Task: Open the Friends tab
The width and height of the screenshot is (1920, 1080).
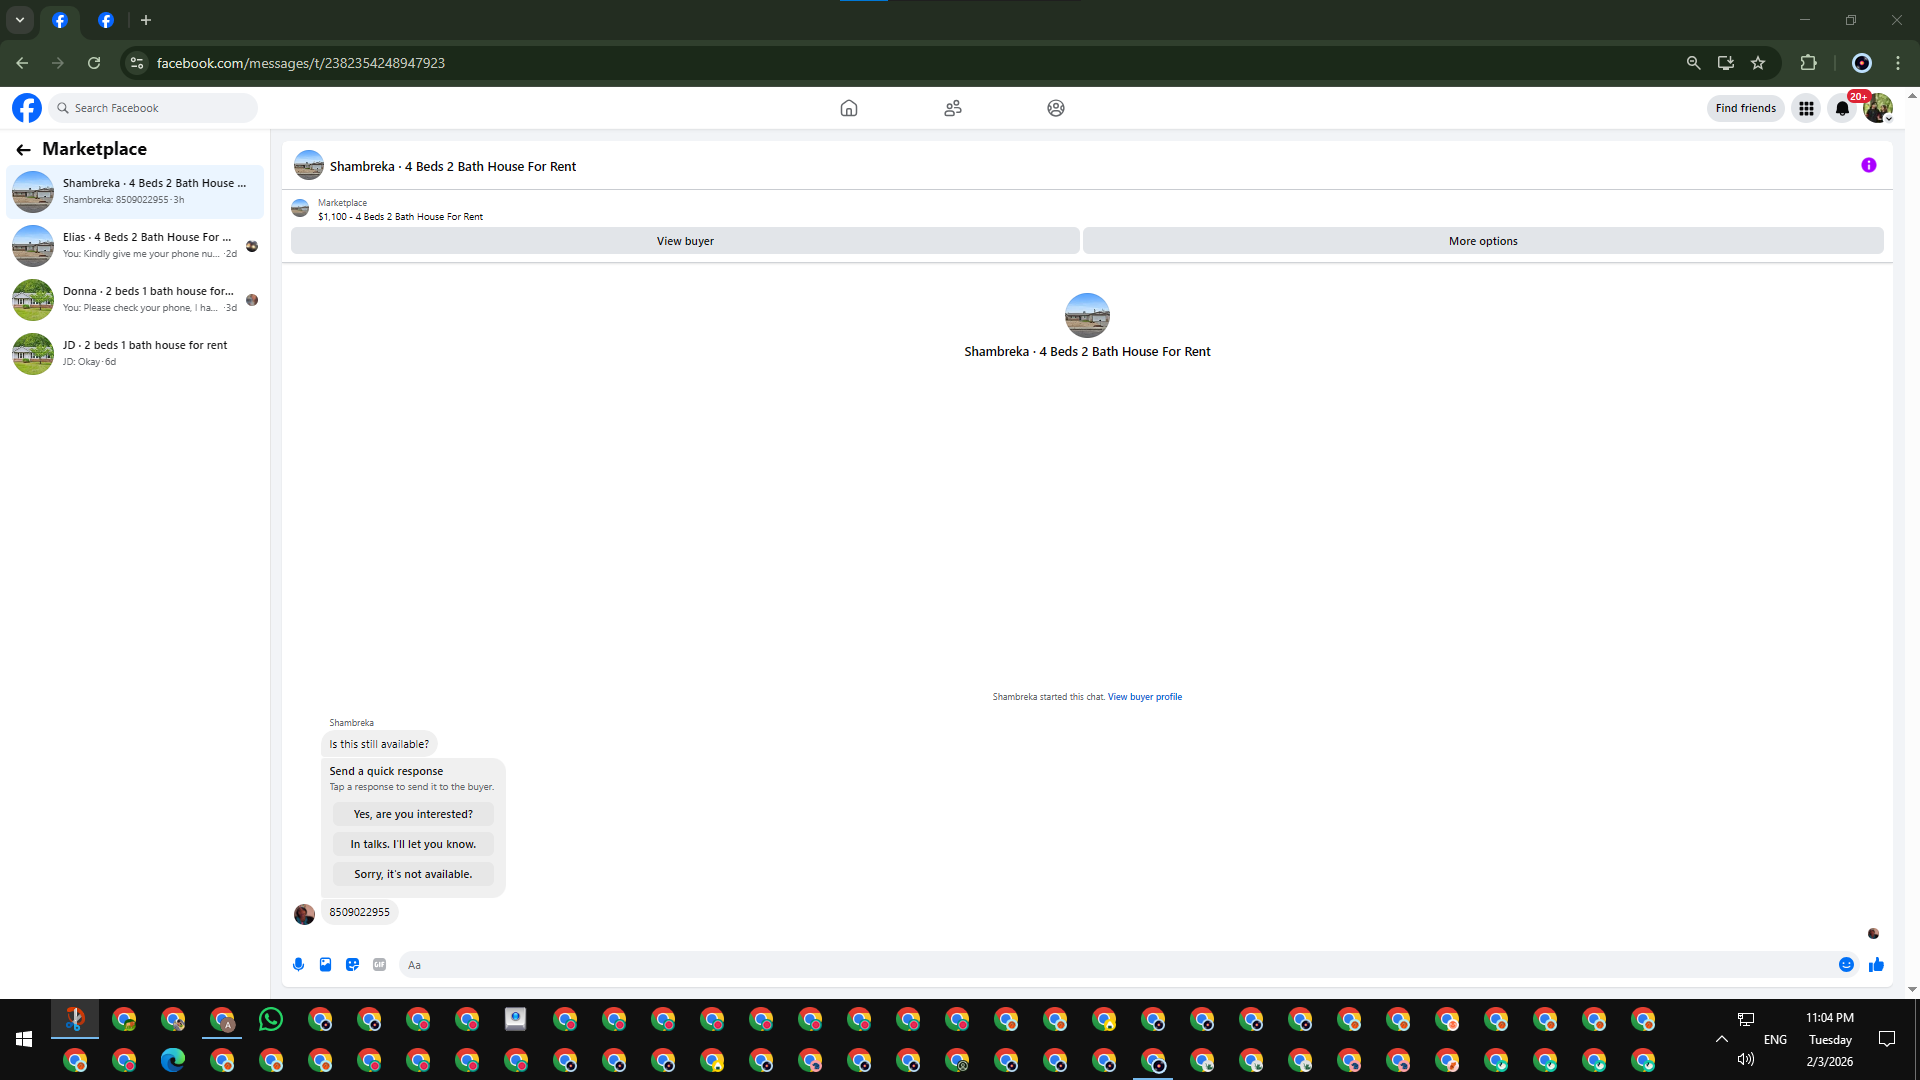Action: pyautogui.click(x=952, y=108)
